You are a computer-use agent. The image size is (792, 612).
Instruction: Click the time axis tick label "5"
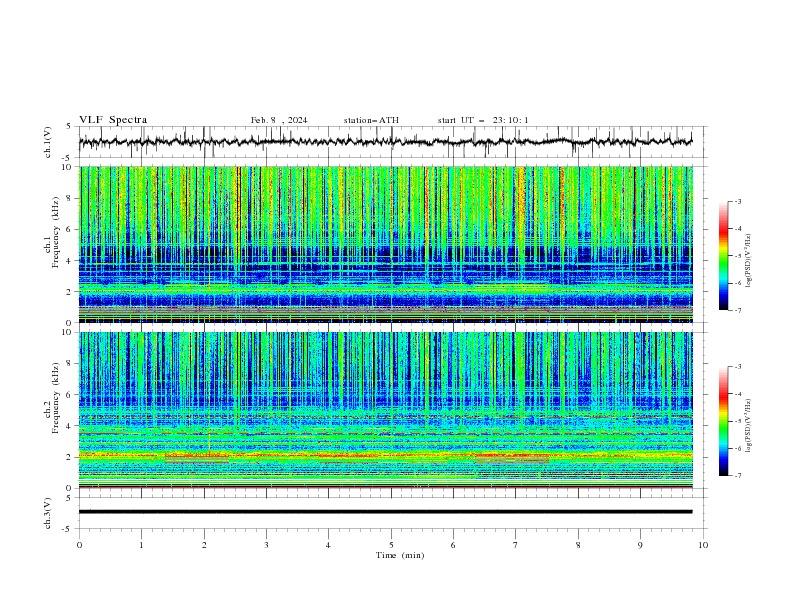pos(391,545)
